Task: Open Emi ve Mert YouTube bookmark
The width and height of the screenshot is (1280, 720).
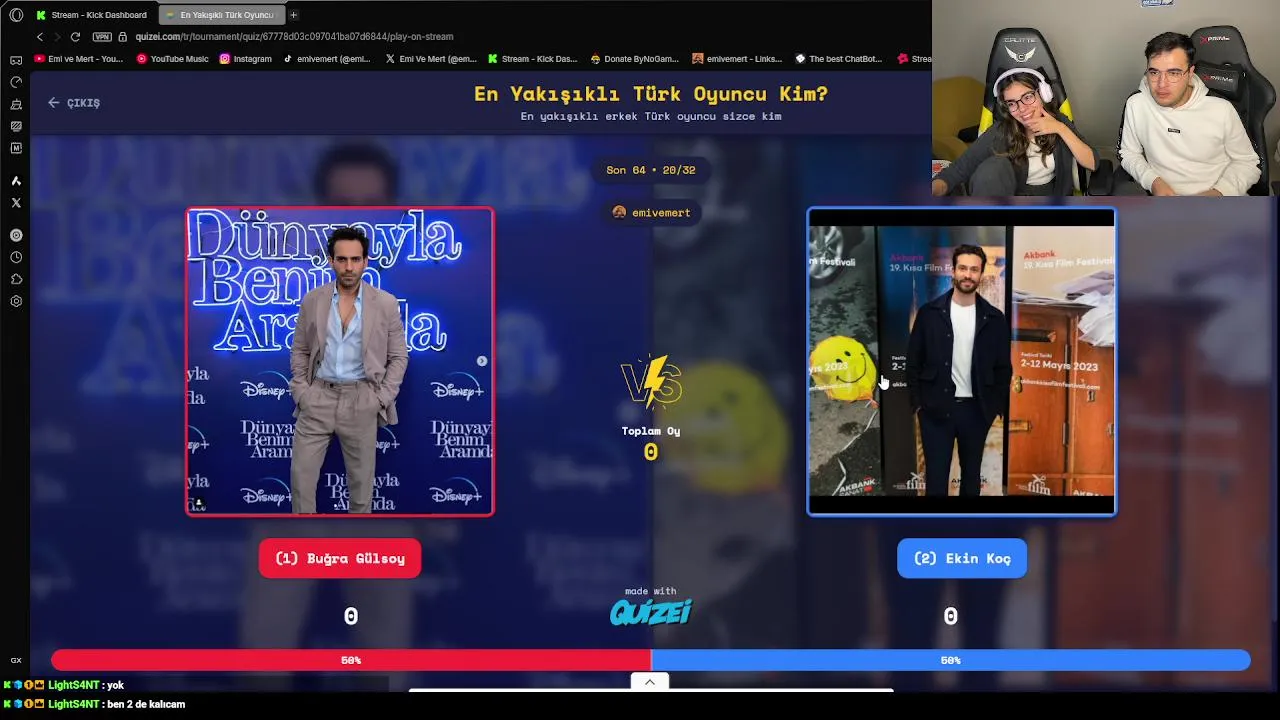Action: (79, 59)
